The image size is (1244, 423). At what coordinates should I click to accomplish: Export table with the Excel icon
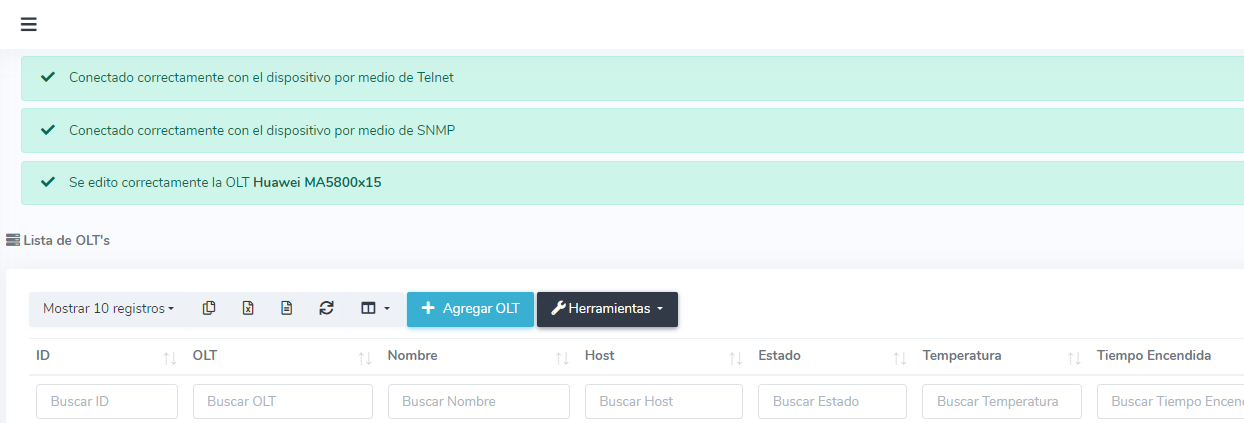coord(248,309)
